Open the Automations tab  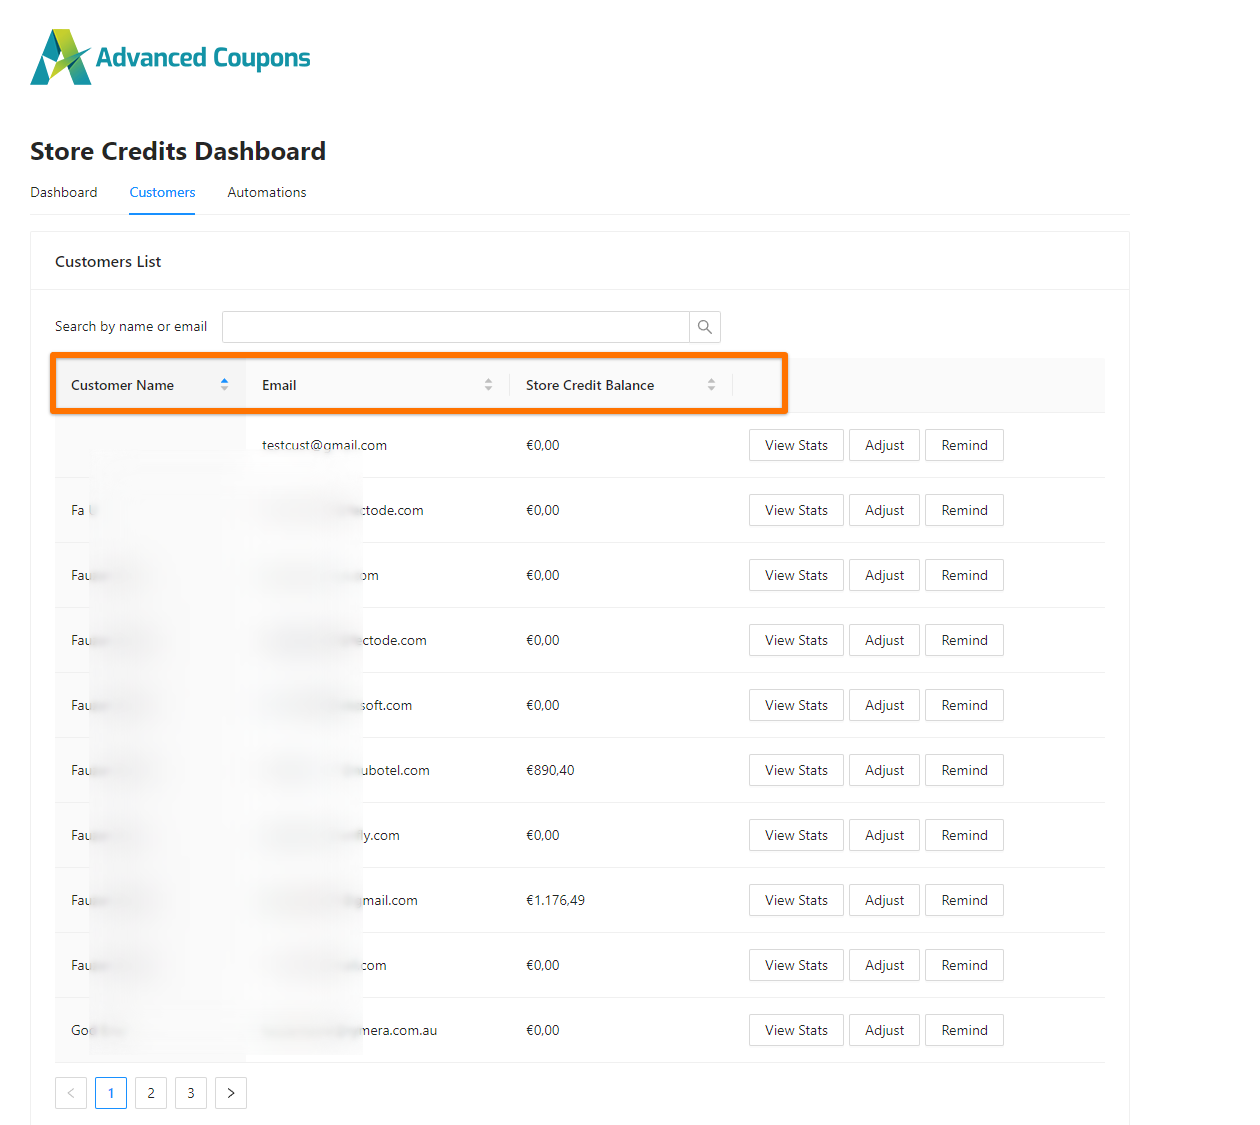pyautogui.click(x=266, y=192)
